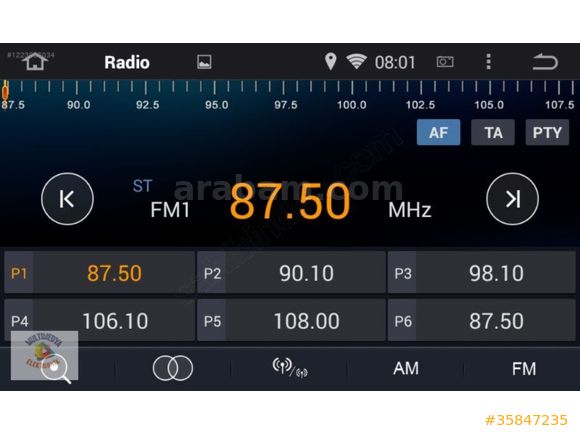This screenshot has width=580, height=435.
Task: Tap the GPS location pin icon
Action: (x=330, y=61)
